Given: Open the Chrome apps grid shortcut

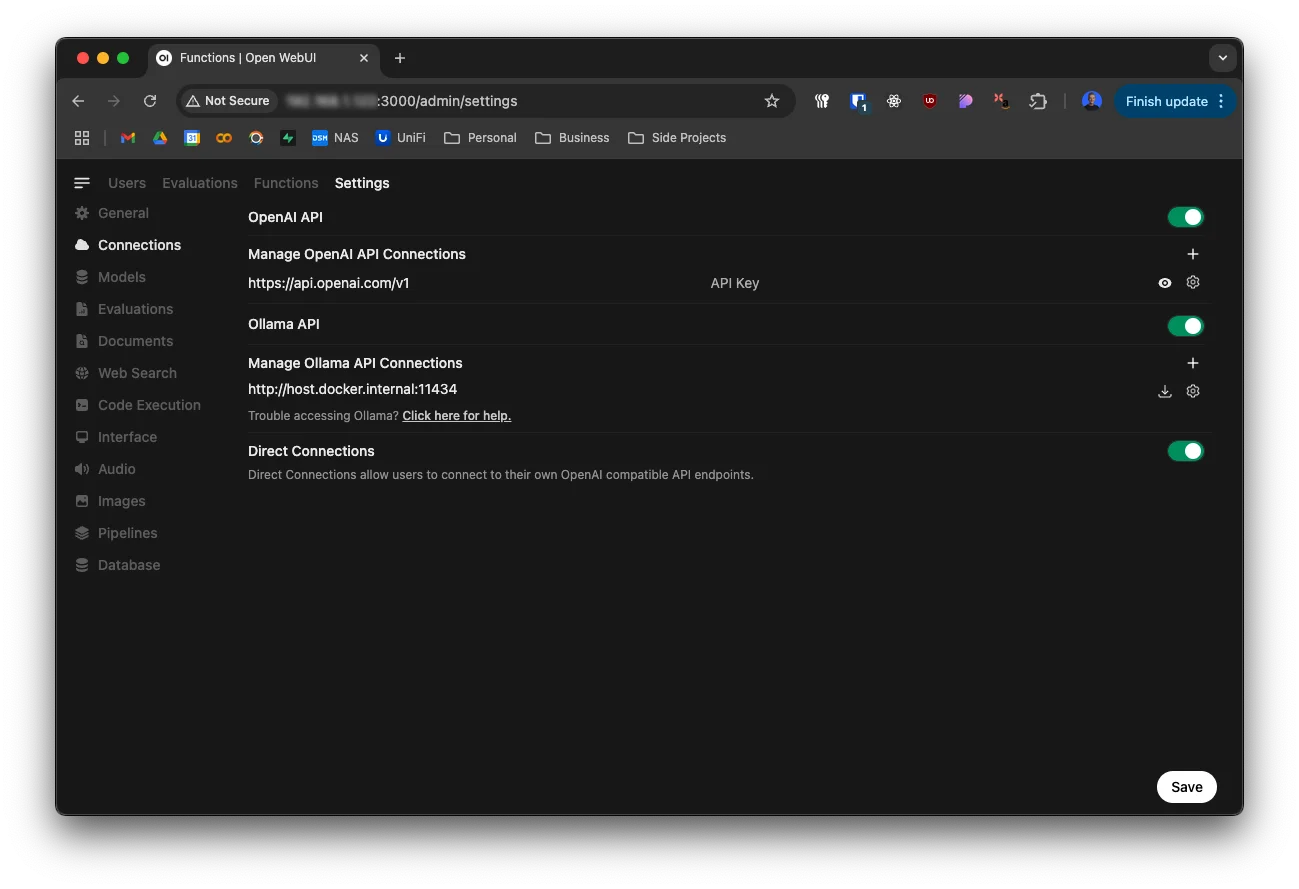Looking at the screenshot, I should point(82,138).
